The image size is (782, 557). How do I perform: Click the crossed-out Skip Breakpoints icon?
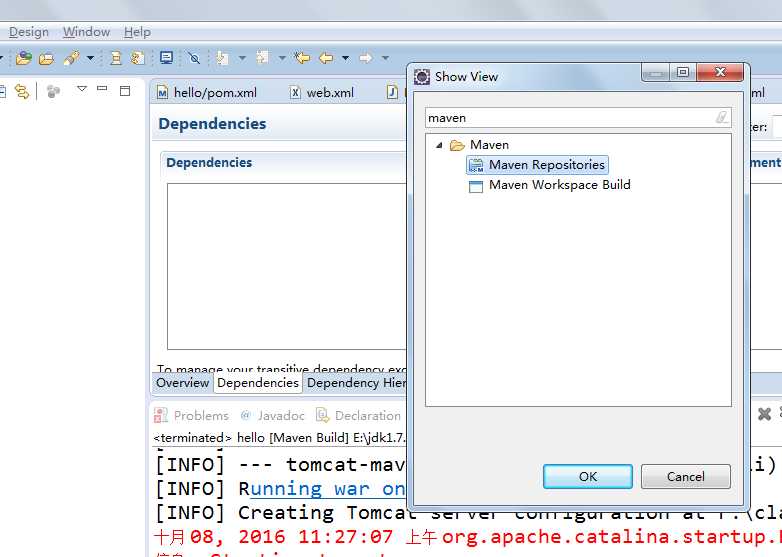point(194,58)
